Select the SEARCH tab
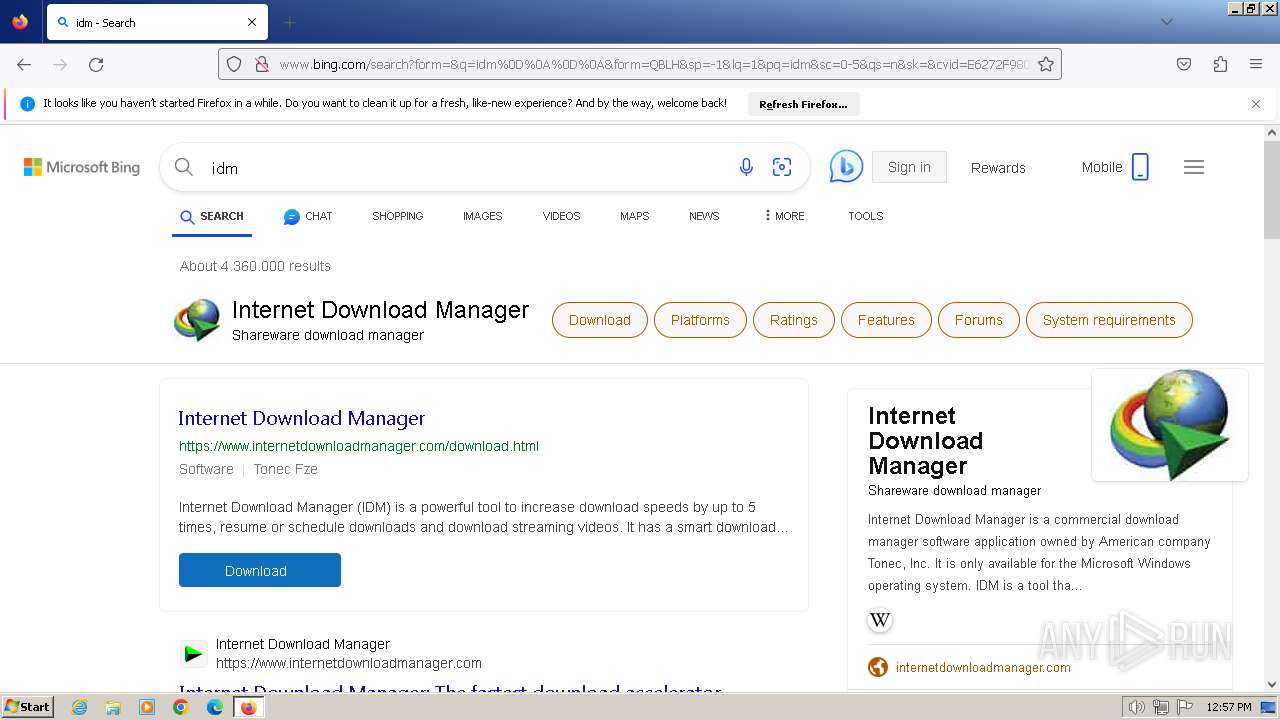This screenshot has height=720, width=1280. [212, 216]
